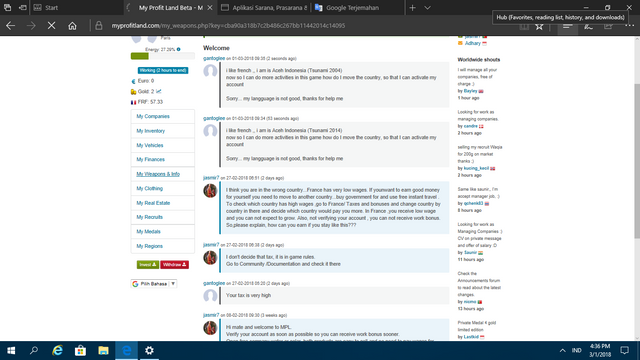
Task: Open My Vehicles menu item
Action: point(162,145)
